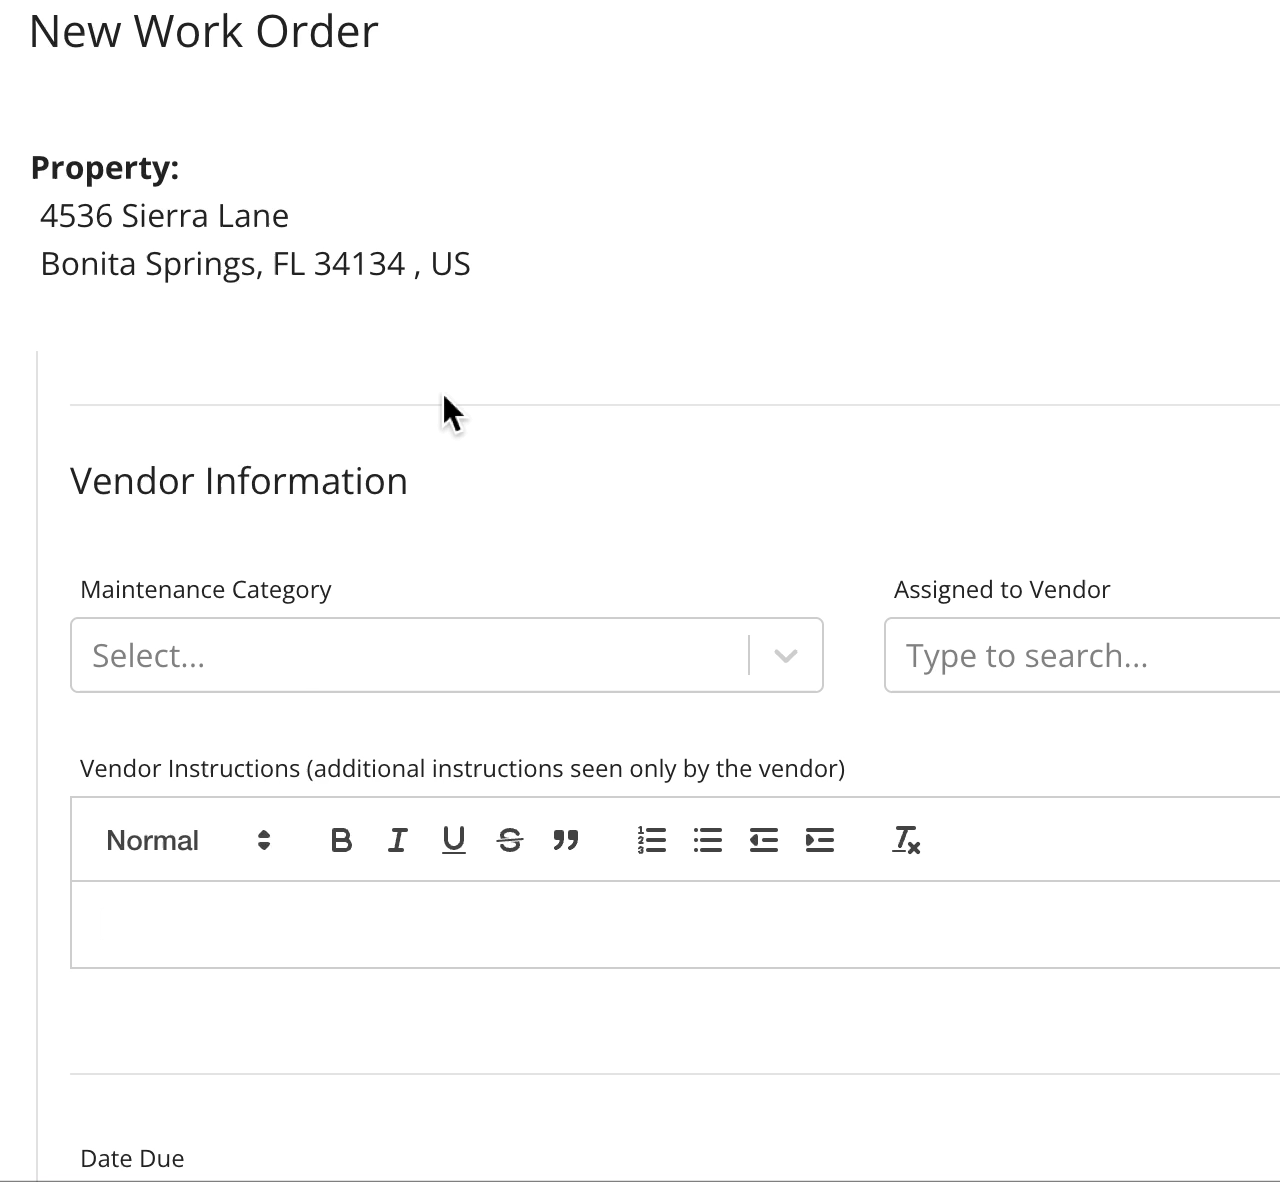Screen dimensions: 1280x1182
Task: Insert a blockquote in vendor instructions
Action: click(566, 840)
